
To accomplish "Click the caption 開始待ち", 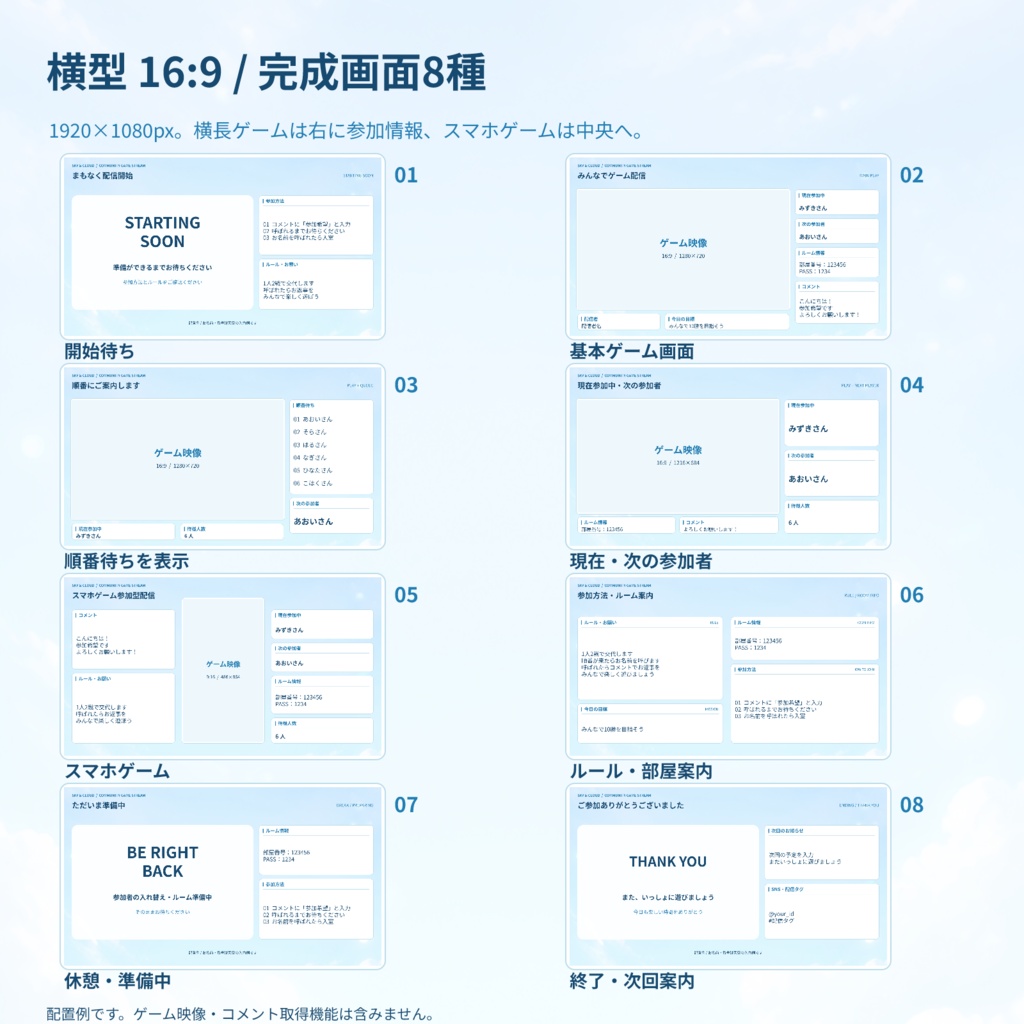I will [99, 351].
